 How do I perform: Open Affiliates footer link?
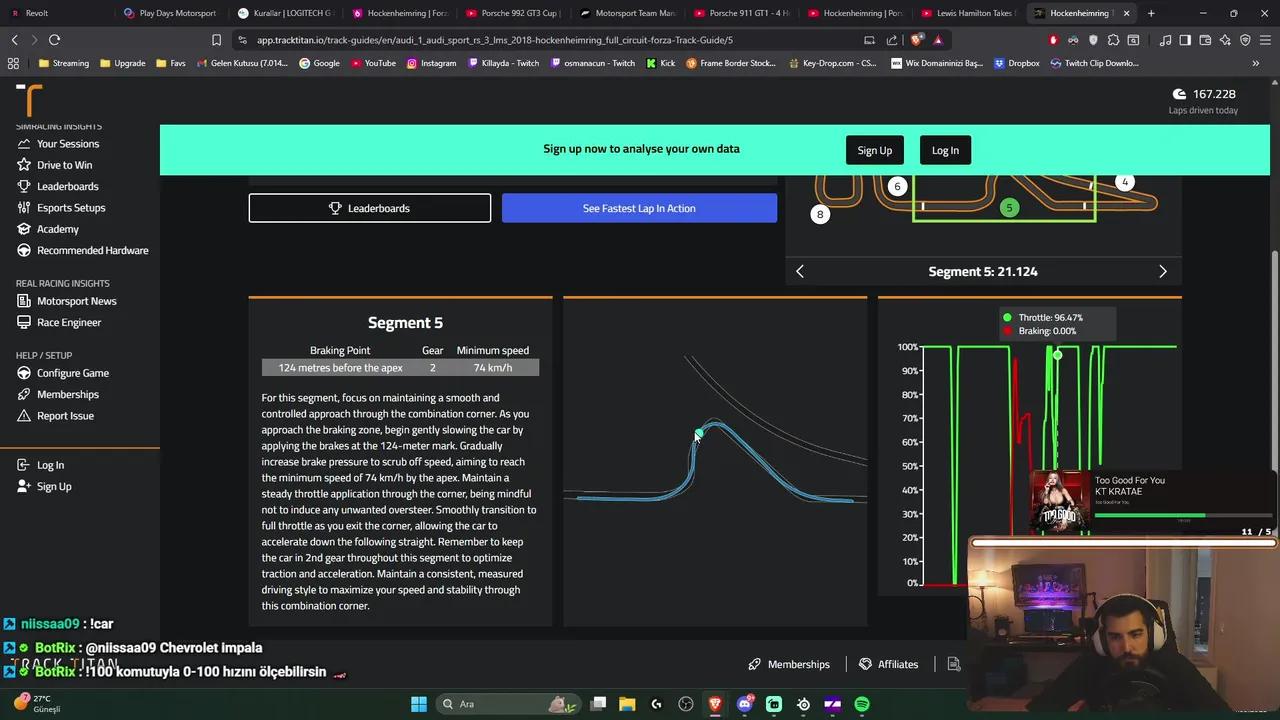coord(888,664)
